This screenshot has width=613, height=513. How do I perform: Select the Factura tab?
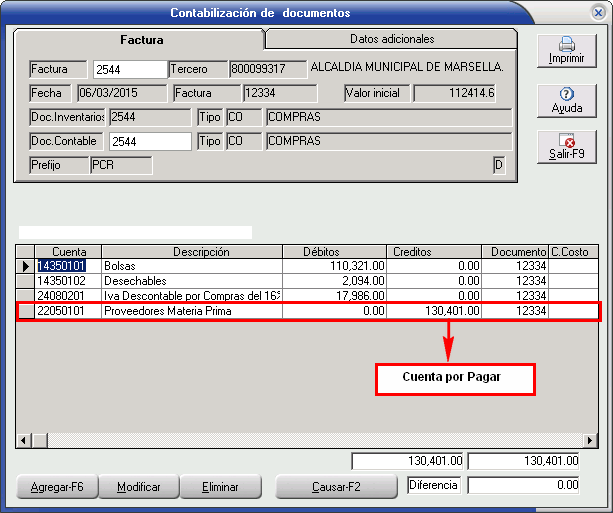(x=141, y=40)
